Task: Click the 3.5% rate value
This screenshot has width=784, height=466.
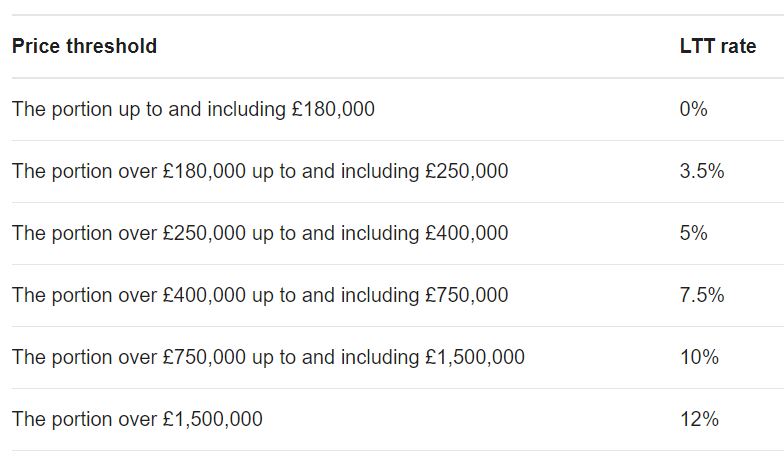Action: (x=702, y=171)
